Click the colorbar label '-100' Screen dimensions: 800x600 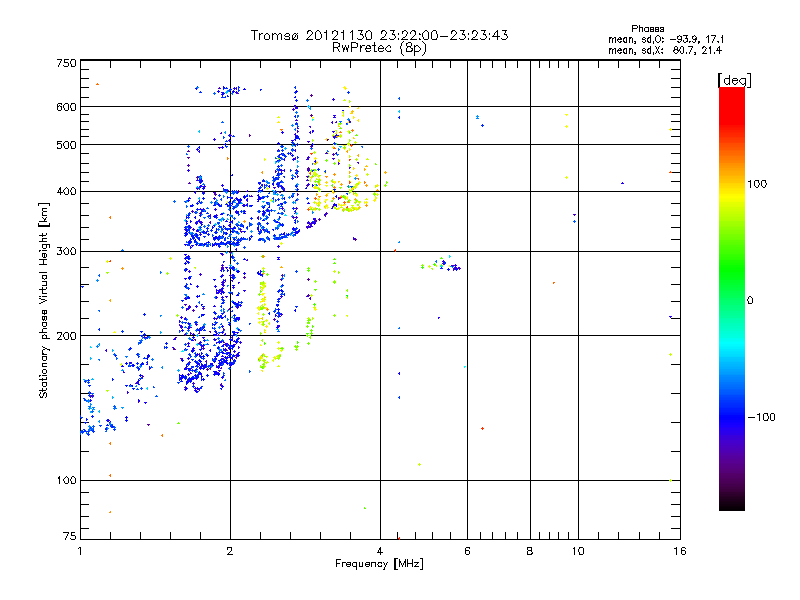pos(761,417)
